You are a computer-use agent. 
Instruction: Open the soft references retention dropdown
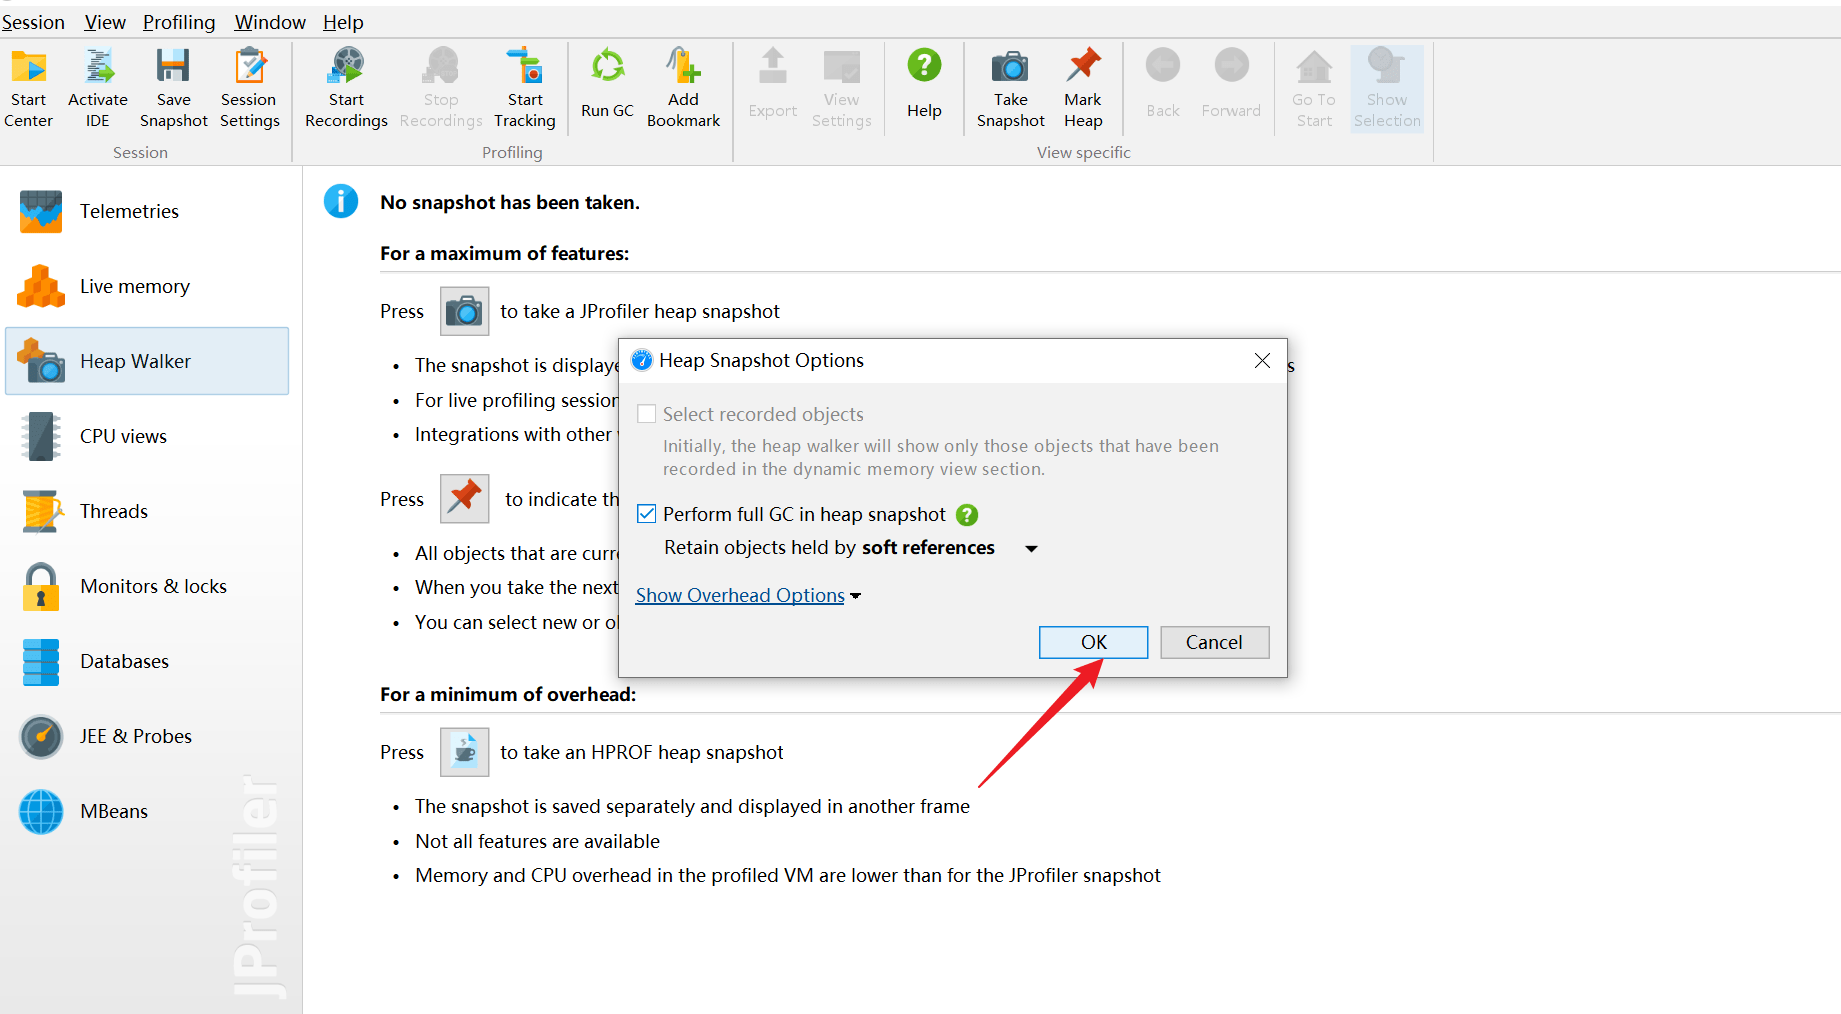click(1031, 548)
